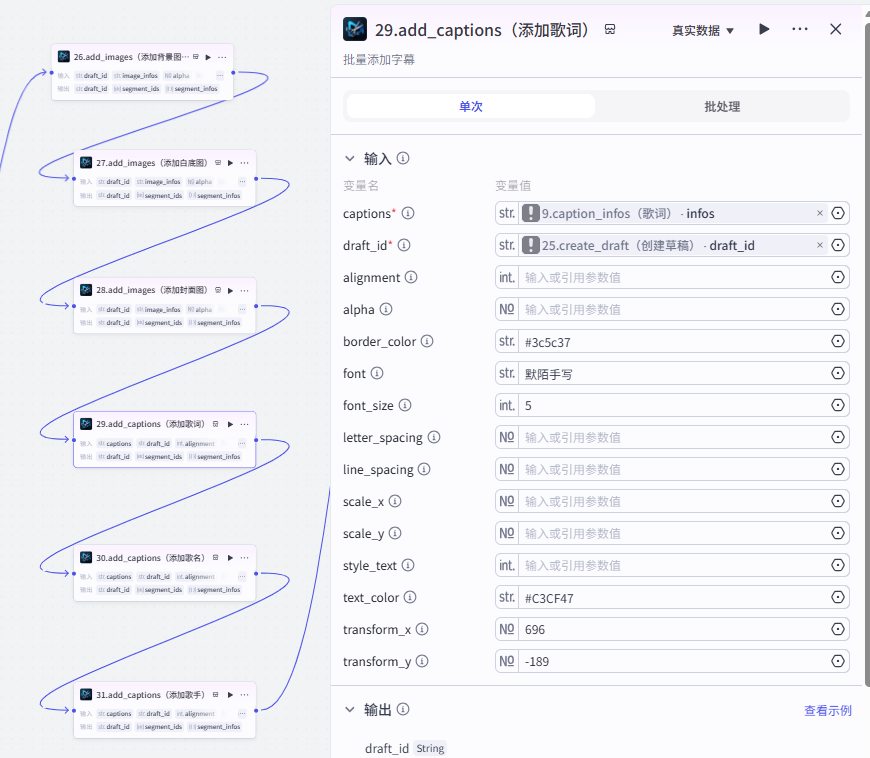Screen dimensions: 870x758
Task: Click the 批量添加字幕 link below the title
Action: click(382, 59)
